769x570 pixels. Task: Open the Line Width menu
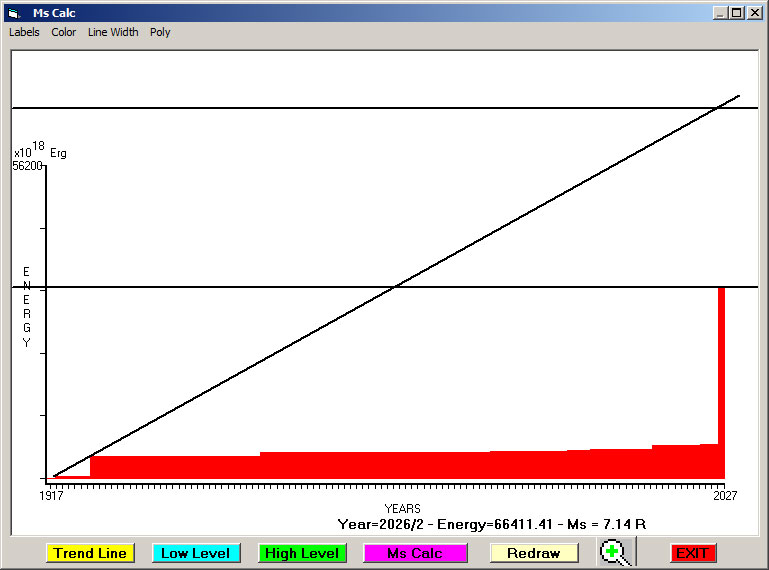[x=113, y=32]
